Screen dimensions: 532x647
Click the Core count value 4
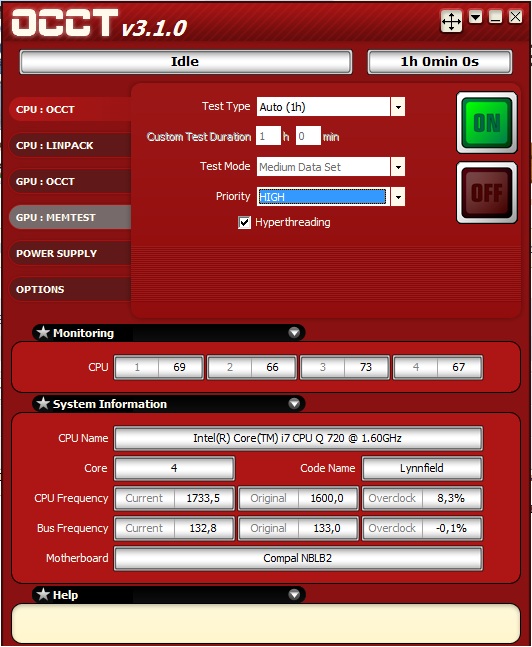point(174,468)
